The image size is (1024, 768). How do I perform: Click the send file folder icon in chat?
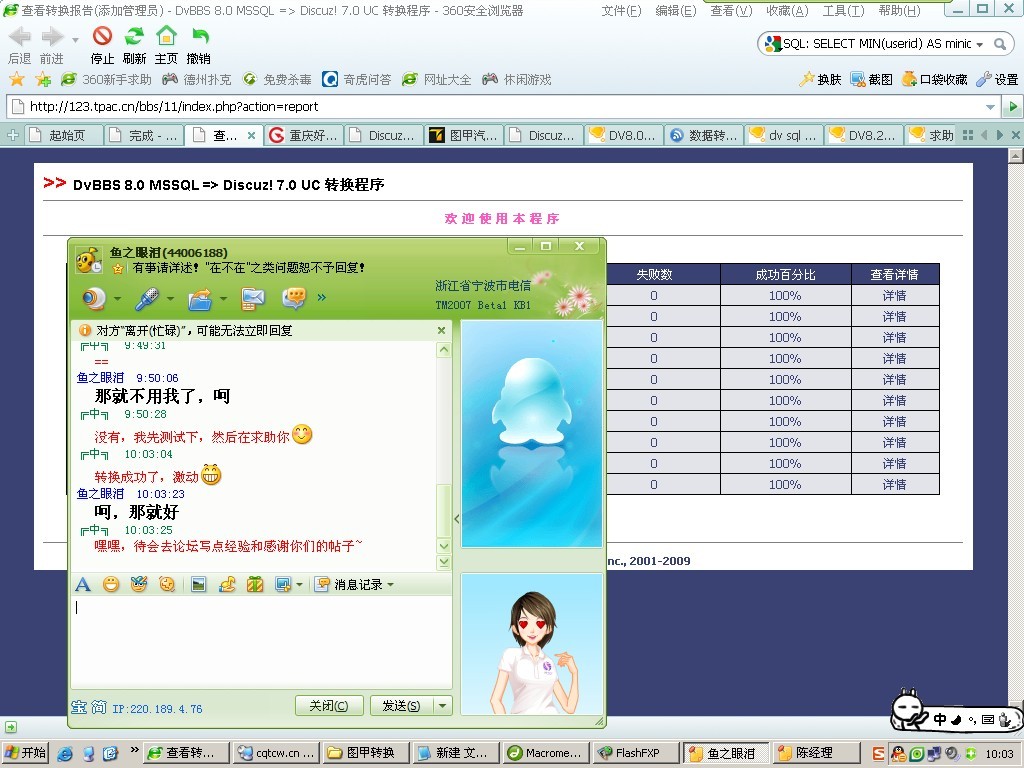pyautogui.click(x=200, y=298)
